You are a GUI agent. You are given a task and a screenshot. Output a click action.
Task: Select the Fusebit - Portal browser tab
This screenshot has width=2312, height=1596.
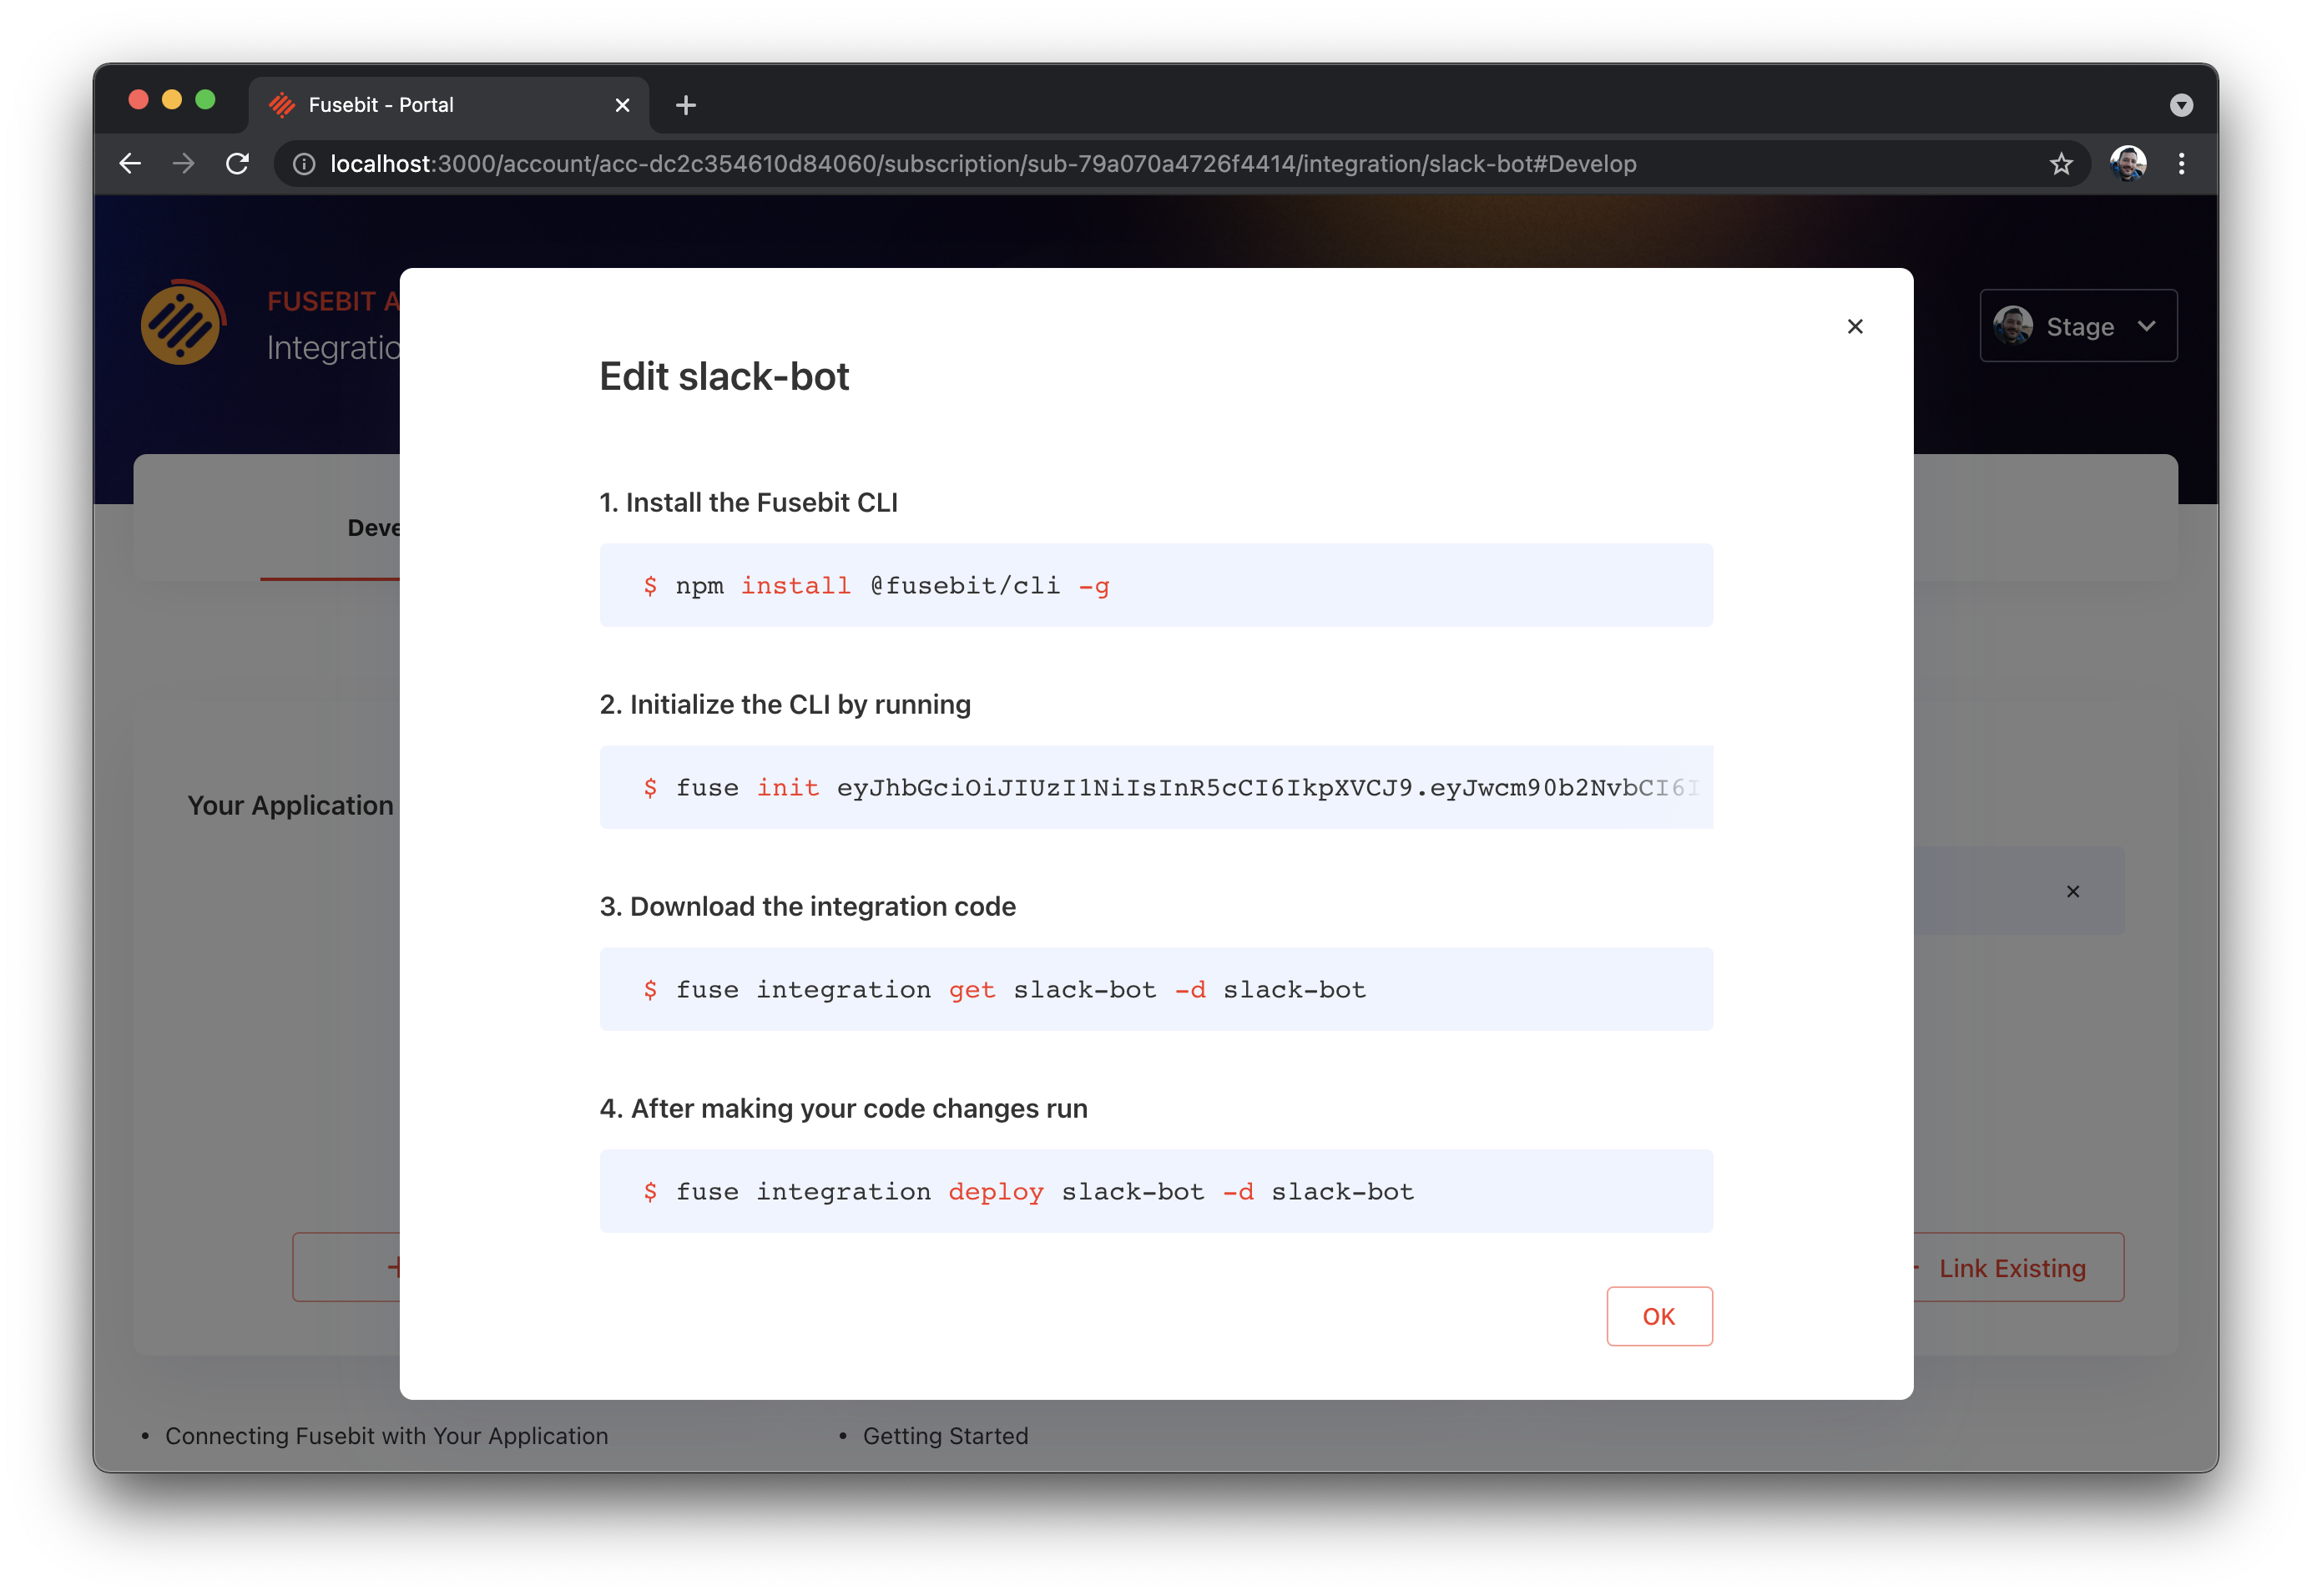pos(448,105)
